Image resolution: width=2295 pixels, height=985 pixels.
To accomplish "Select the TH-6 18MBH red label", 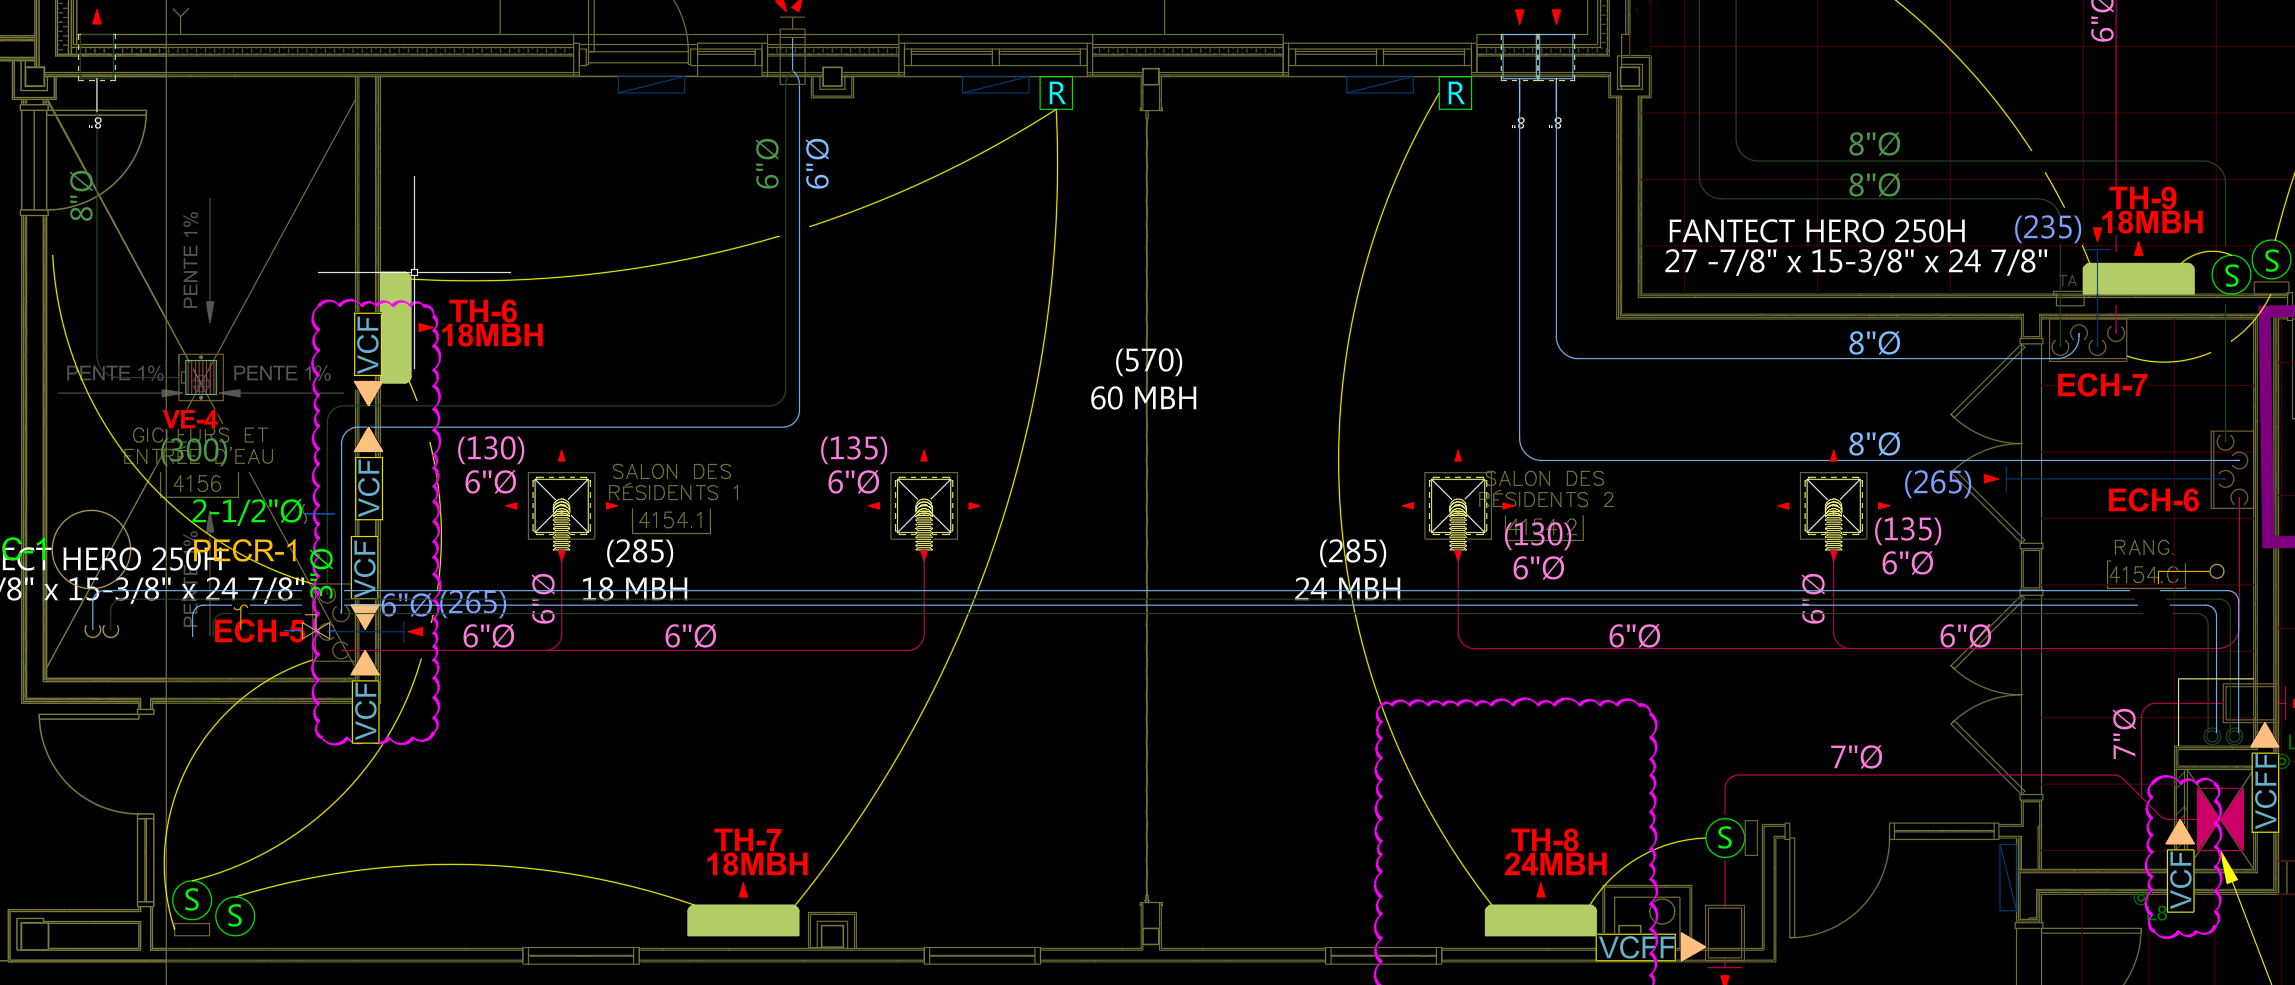I will (x=491, y=324).
